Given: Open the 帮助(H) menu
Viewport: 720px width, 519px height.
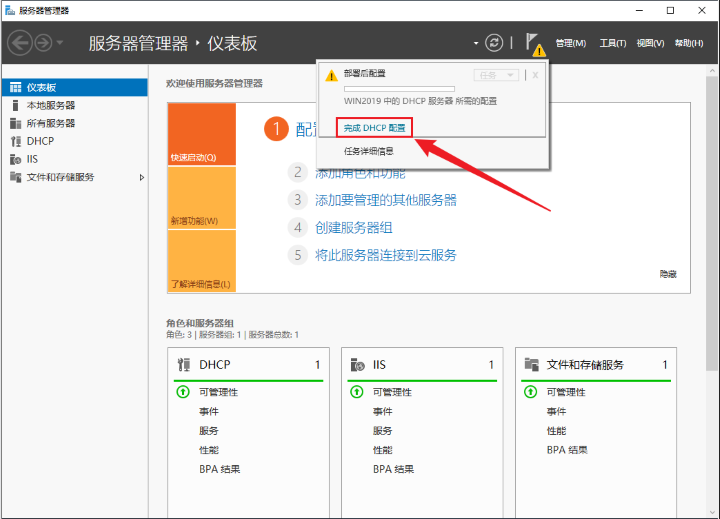Looking at the screenshot, I should (x=689, y=43).
